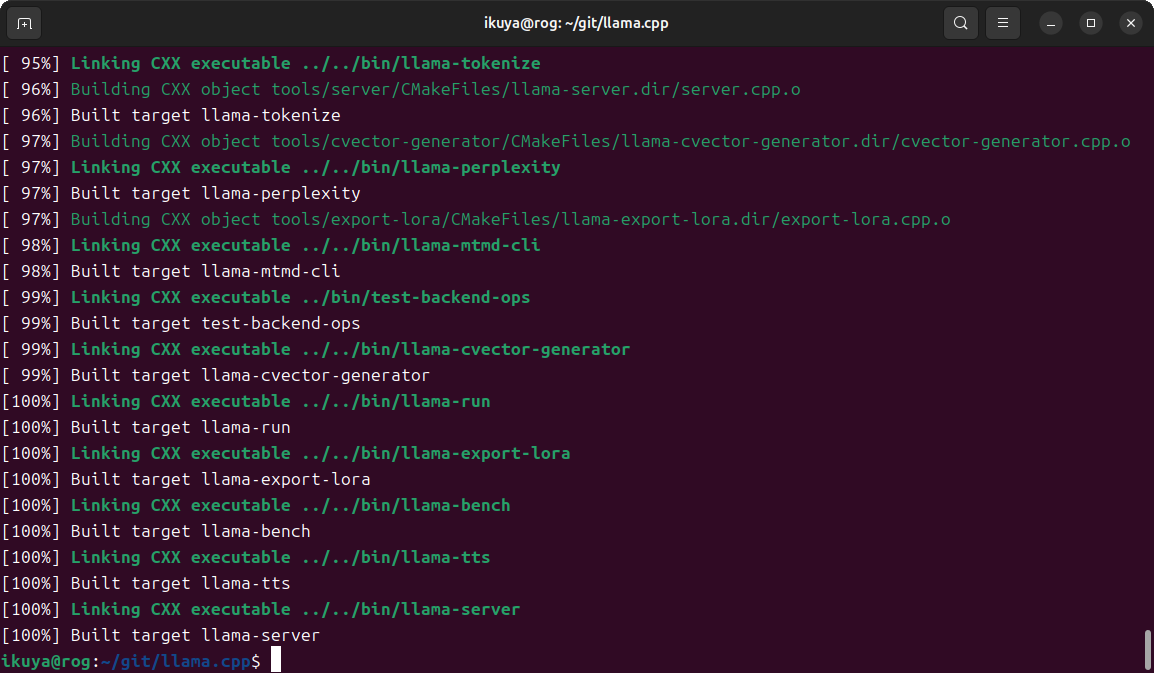Image resolution: width=1154 pixels, height=673 pixels.
Task: Click "Built target llama-cvector-generator" line
Action: tap(250, 376)
